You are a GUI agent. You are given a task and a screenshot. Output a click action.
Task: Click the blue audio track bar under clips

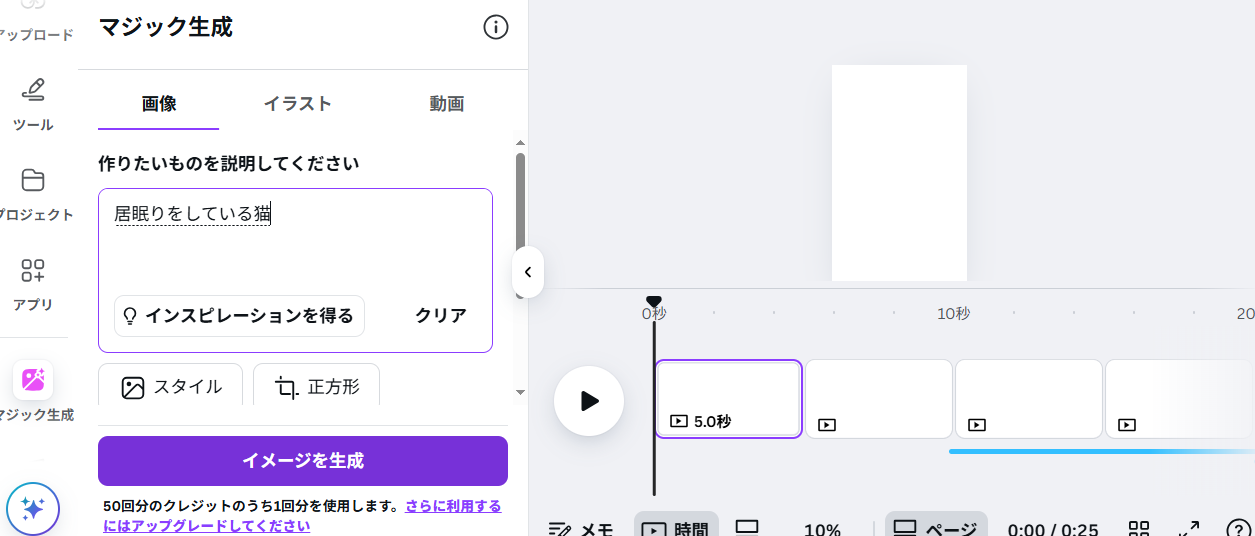click(1101, 451)
